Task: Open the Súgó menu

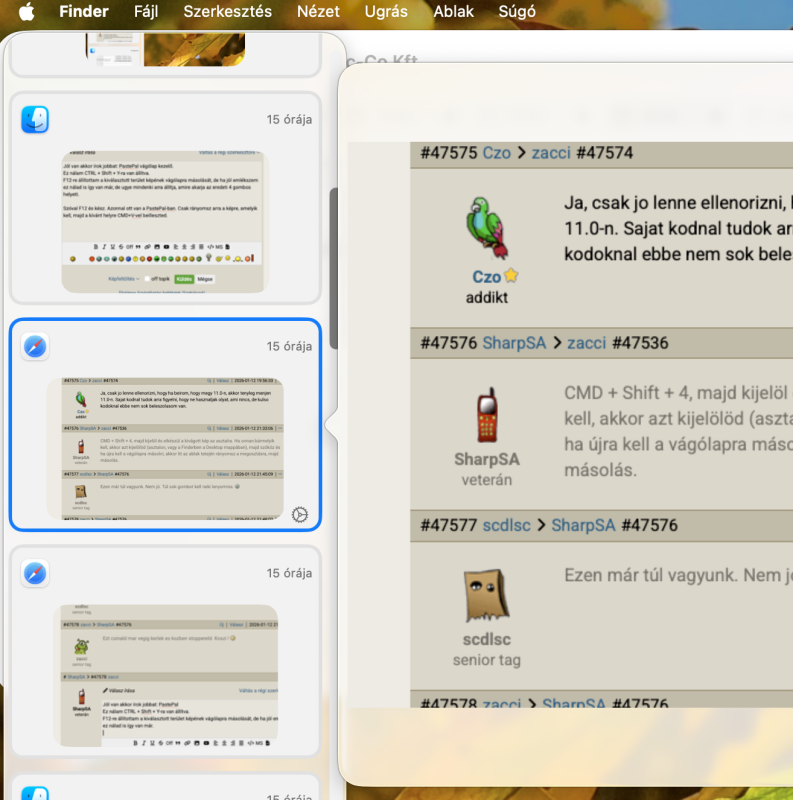Action: click(517, 11)
